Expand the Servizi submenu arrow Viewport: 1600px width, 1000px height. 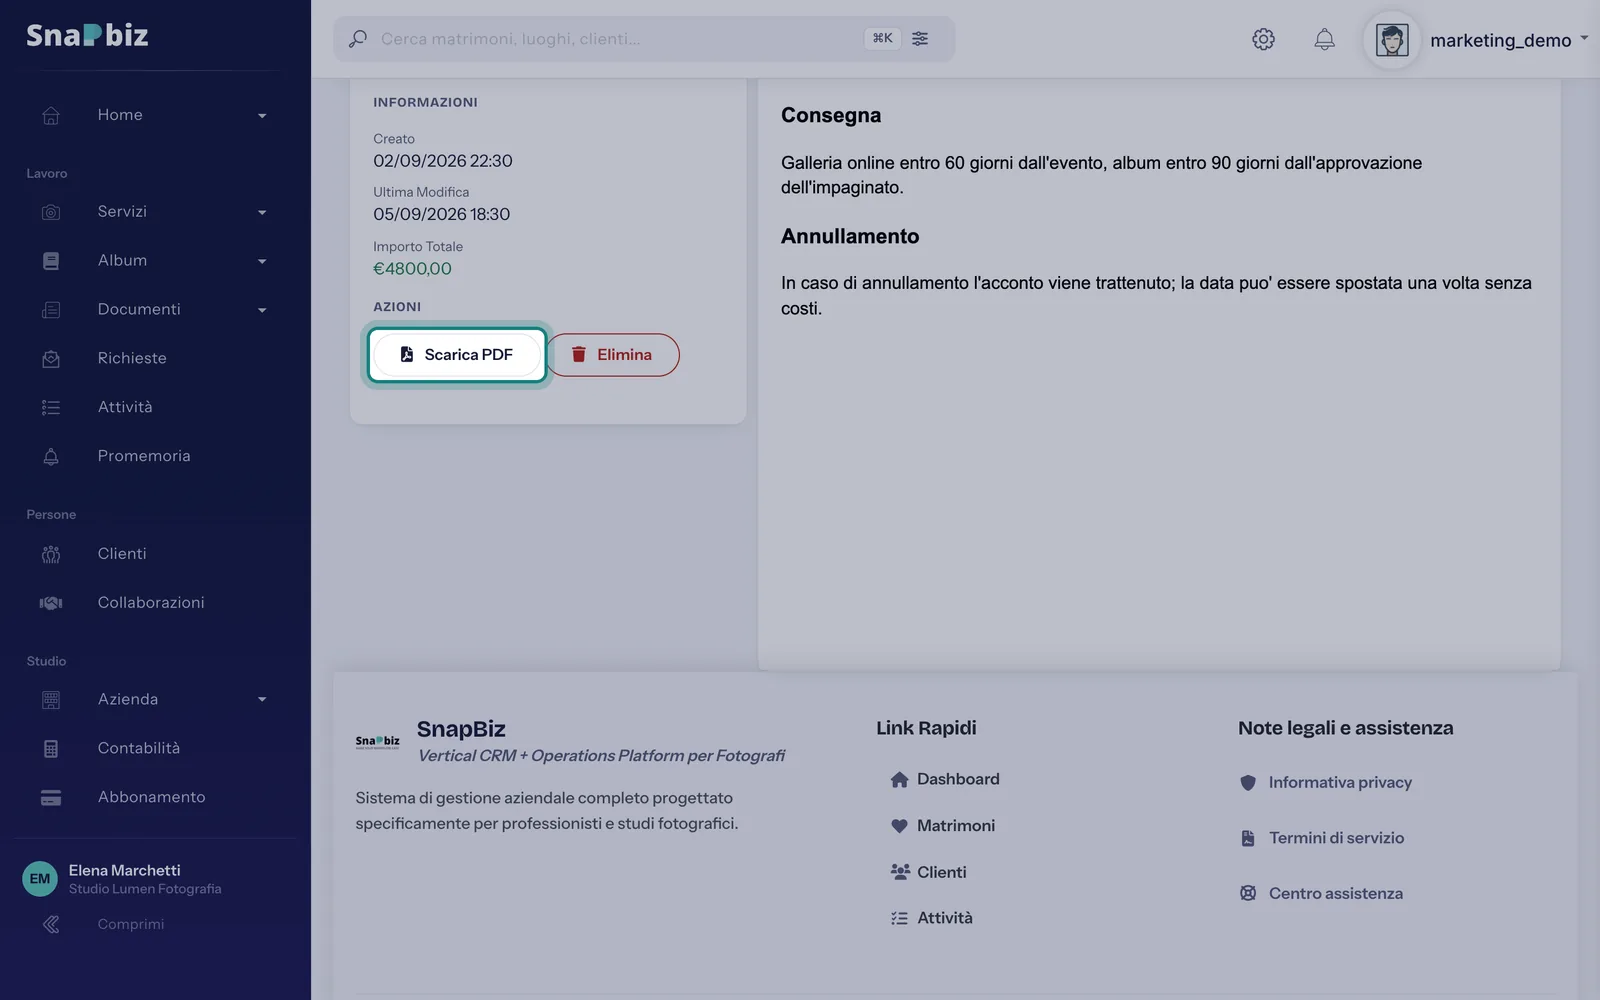pos(262,212)
